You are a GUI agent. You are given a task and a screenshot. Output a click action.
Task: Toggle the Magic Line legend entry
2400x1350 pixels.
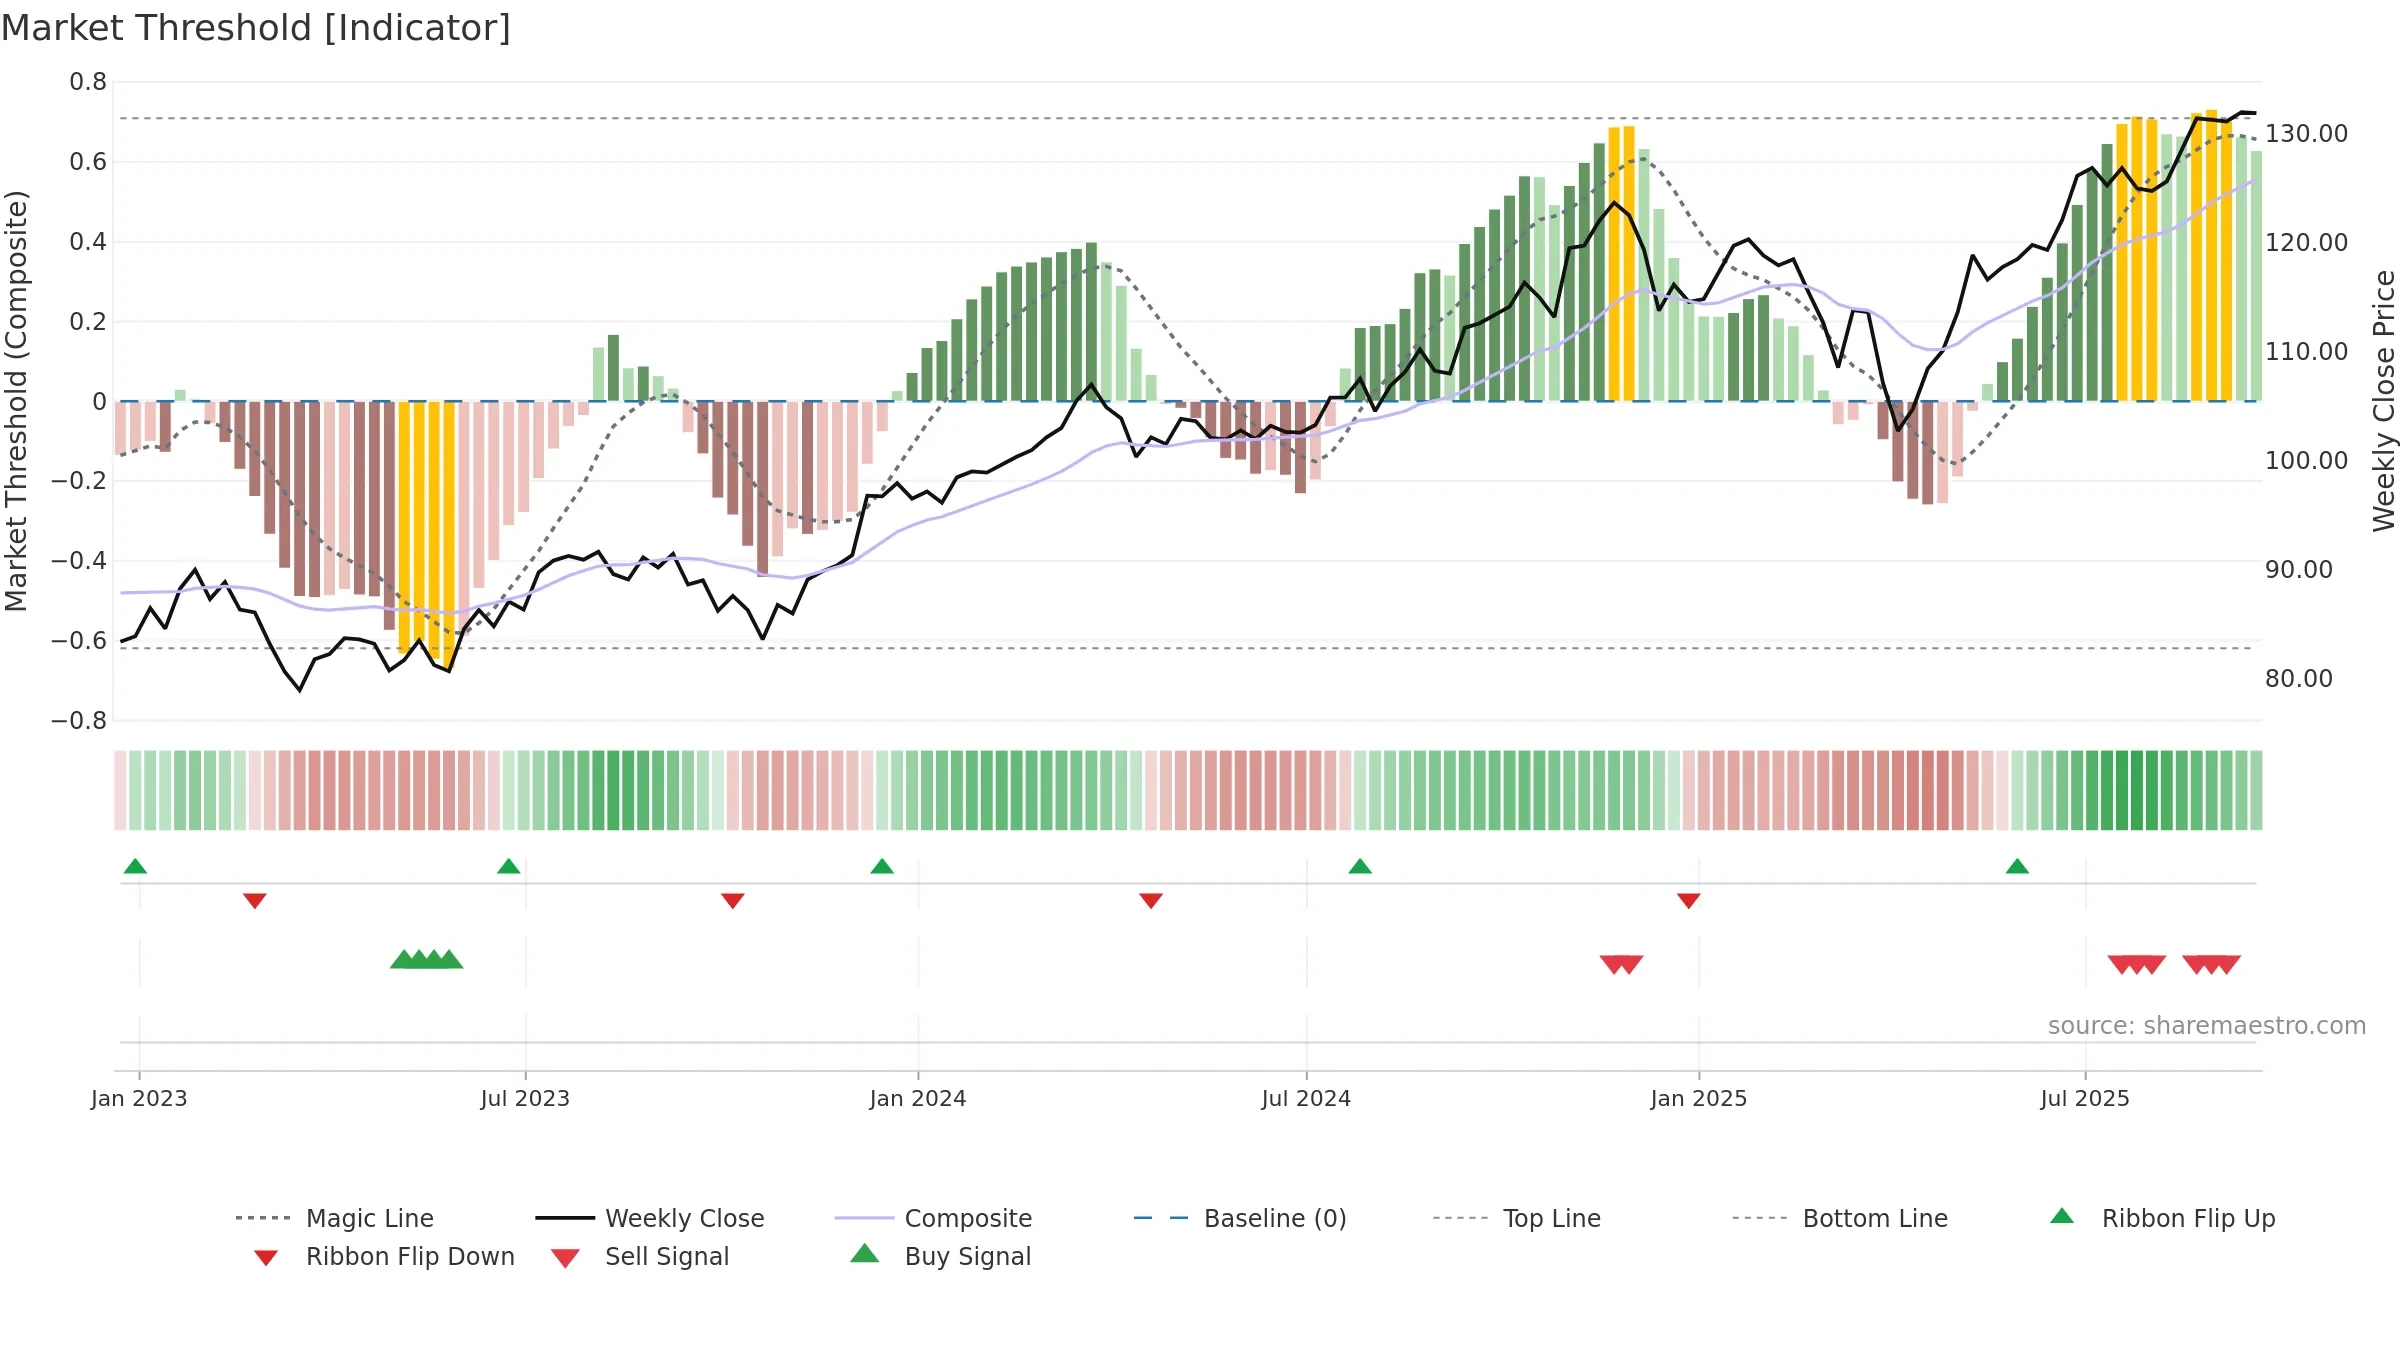point(335,1218)
